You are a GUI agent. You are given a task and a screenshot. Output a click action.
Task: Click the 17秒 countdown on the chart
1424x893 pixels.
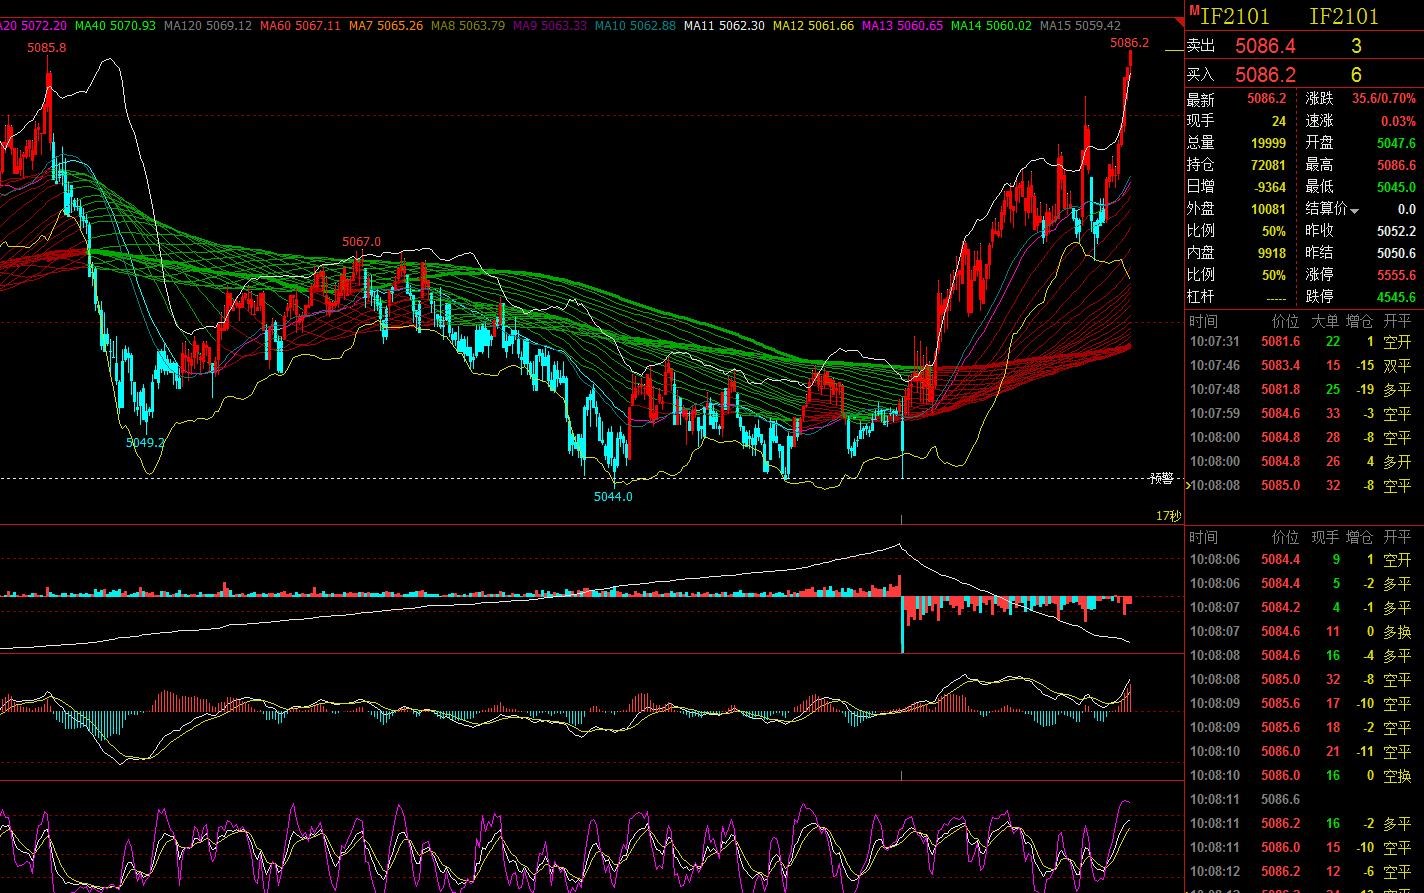[1168, 516]
